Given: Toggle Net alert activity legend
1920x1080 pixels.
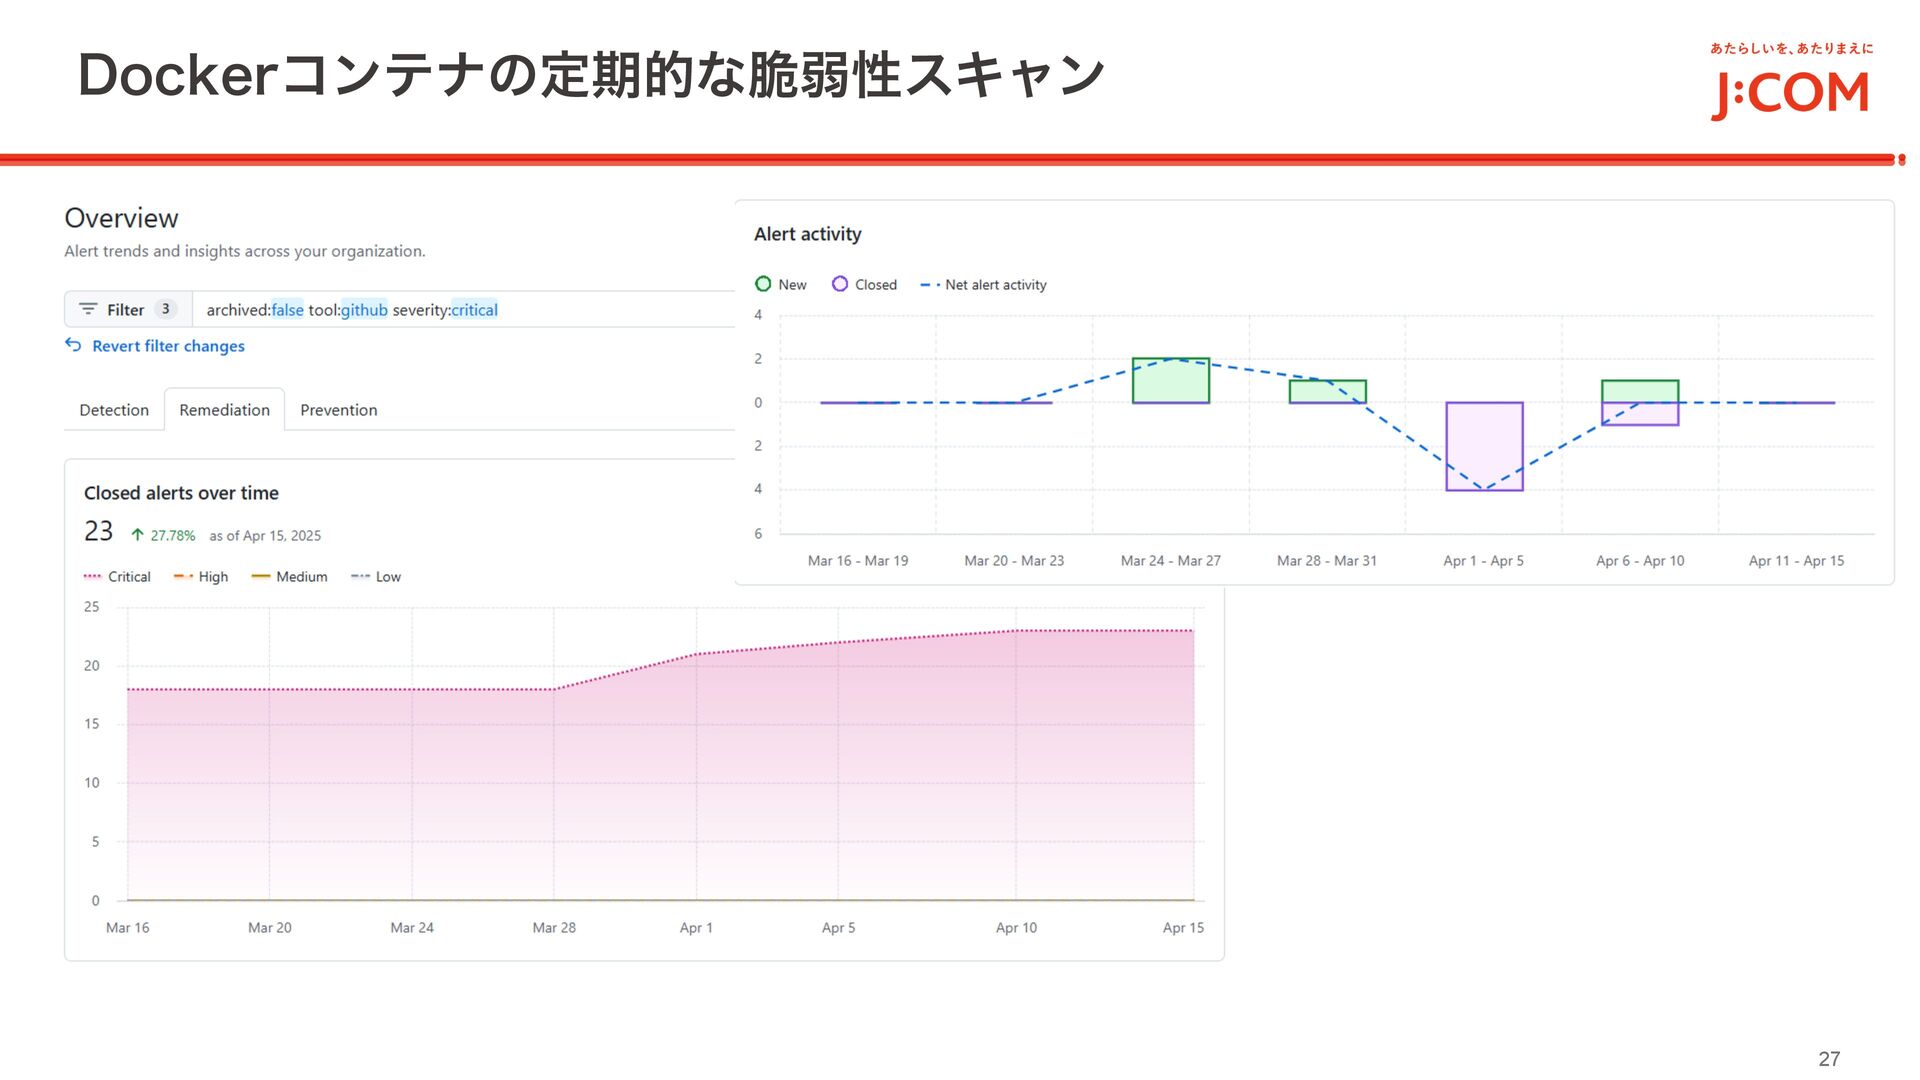Looking at the screenshot, I should click(984, 285).
